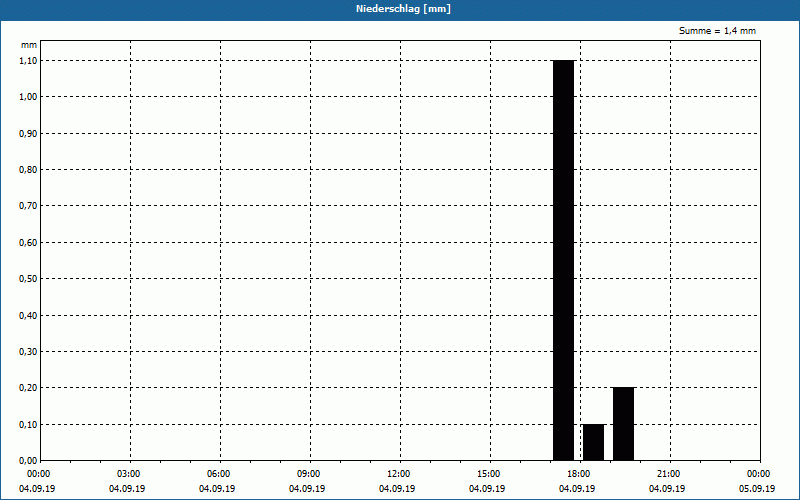Click the 05.09.19 date label

757,488
